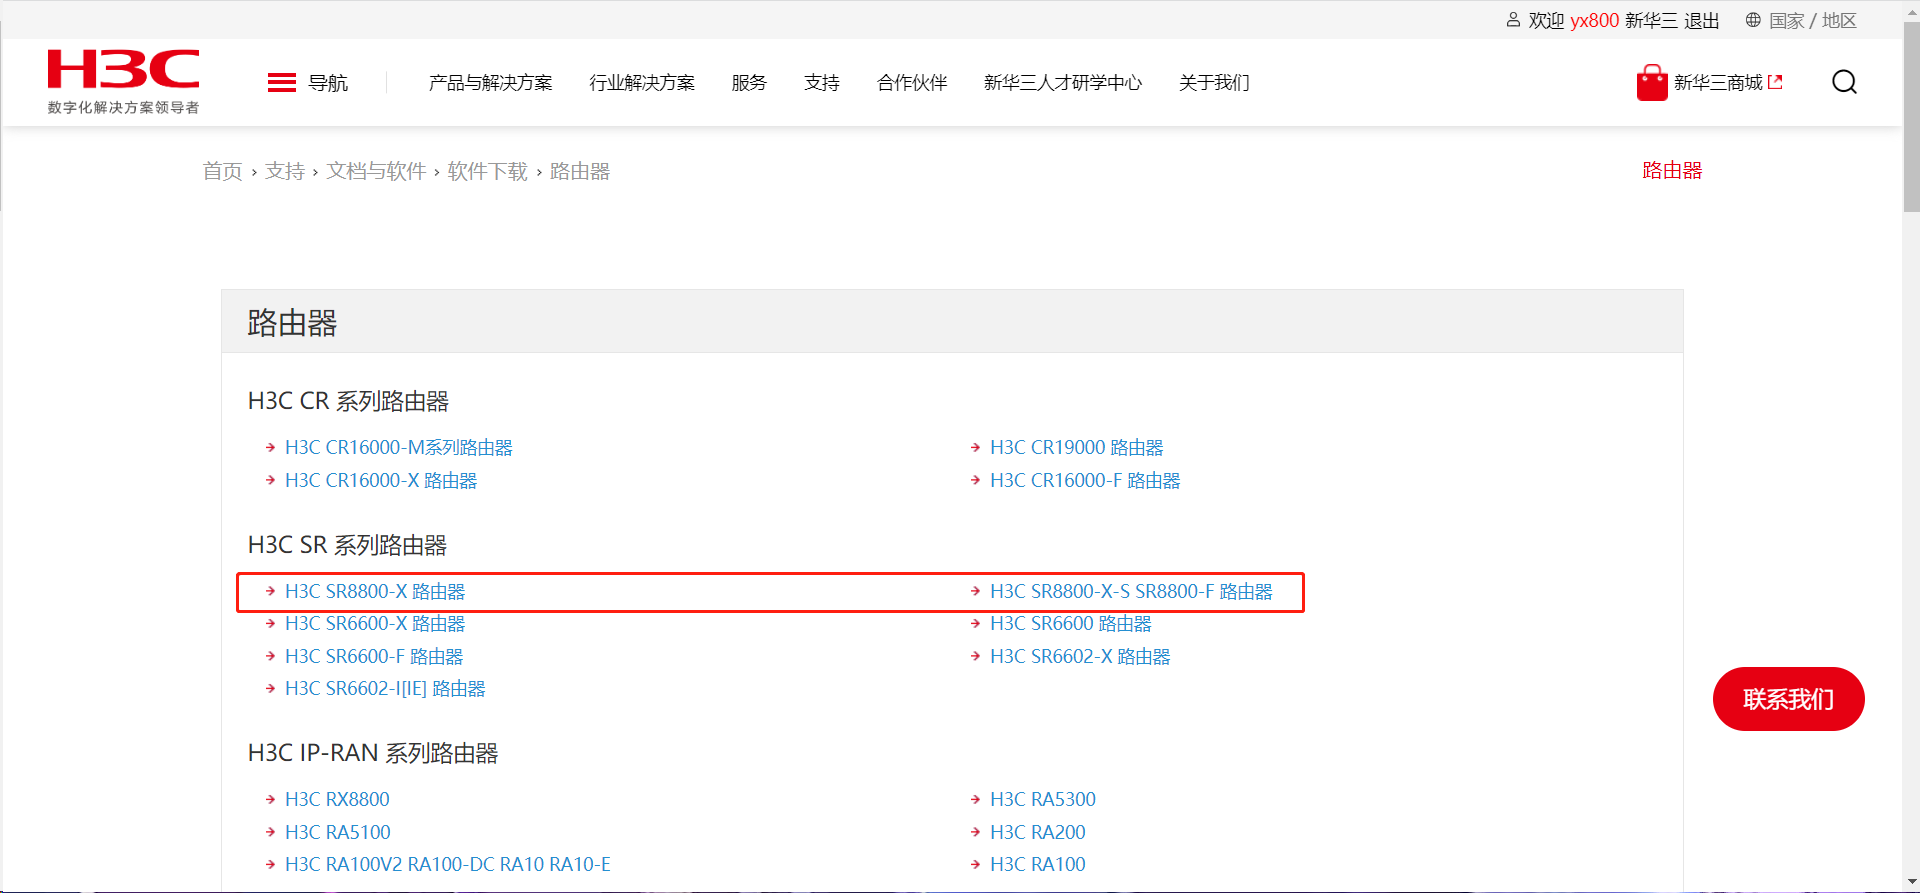This screenshot has width=1920, height=893.
Task: Click the red shopping bag icon
Action: click(x=1651, y=83)
